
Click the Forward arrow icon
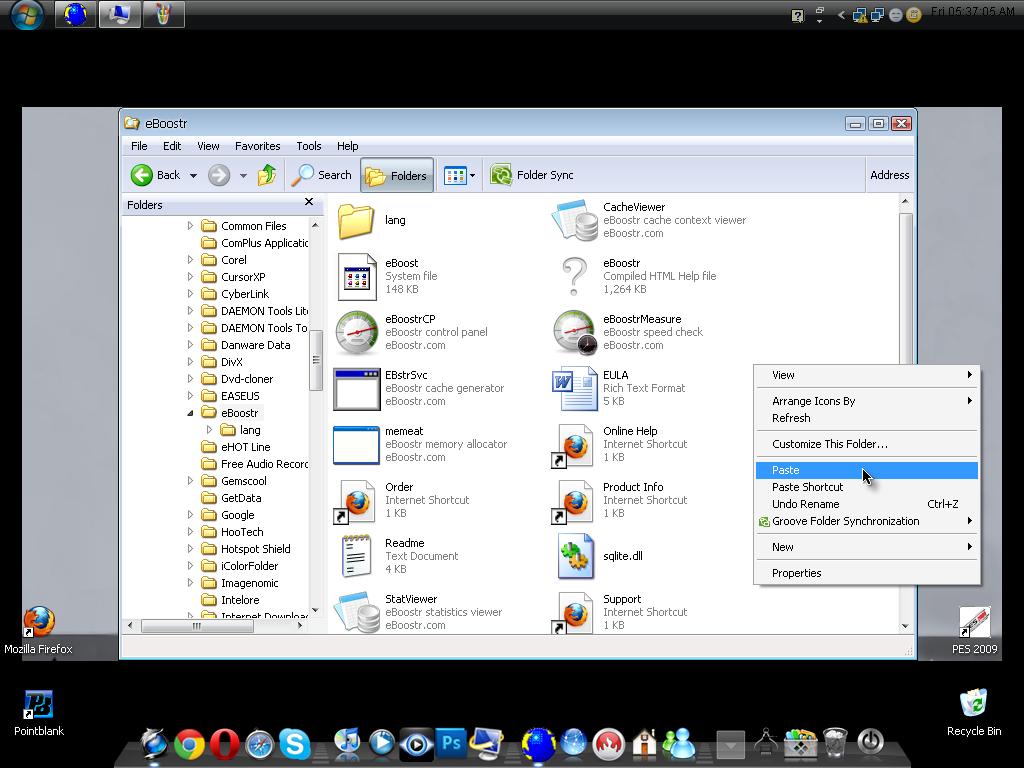[219, 175]
